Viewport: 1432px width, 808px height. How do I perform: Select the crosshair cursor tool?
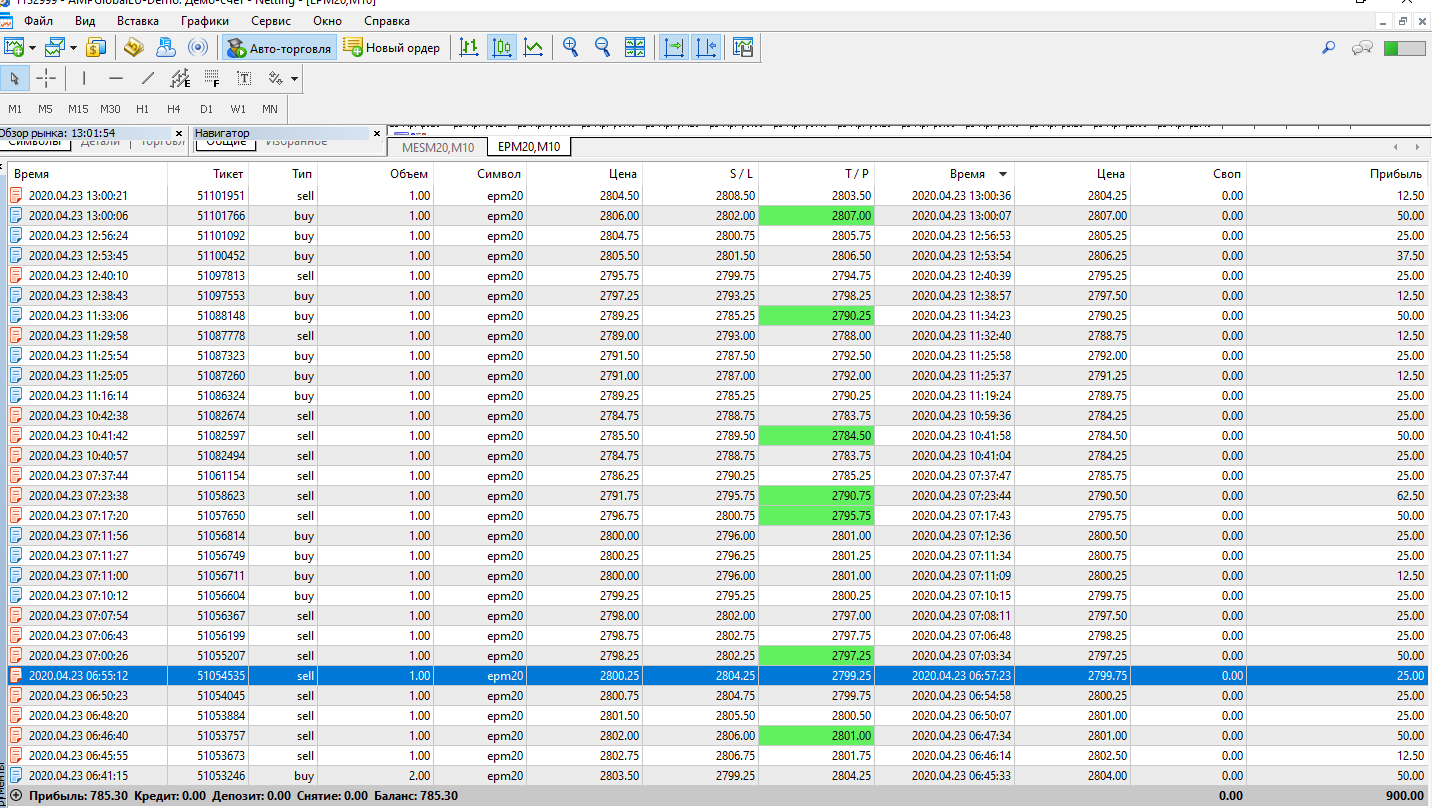(x=46, y=78)
